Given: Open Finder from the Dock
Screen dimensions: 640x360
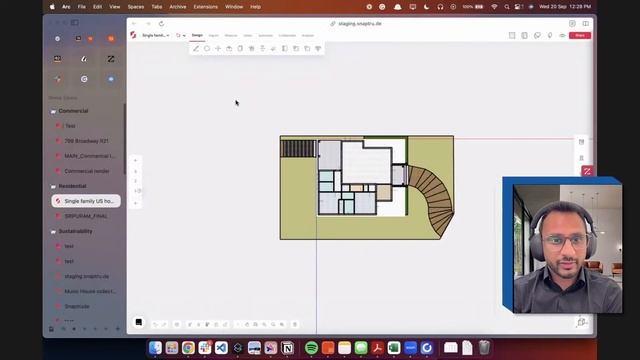Looking at the screenshot, I should click(x=155, y=348).
